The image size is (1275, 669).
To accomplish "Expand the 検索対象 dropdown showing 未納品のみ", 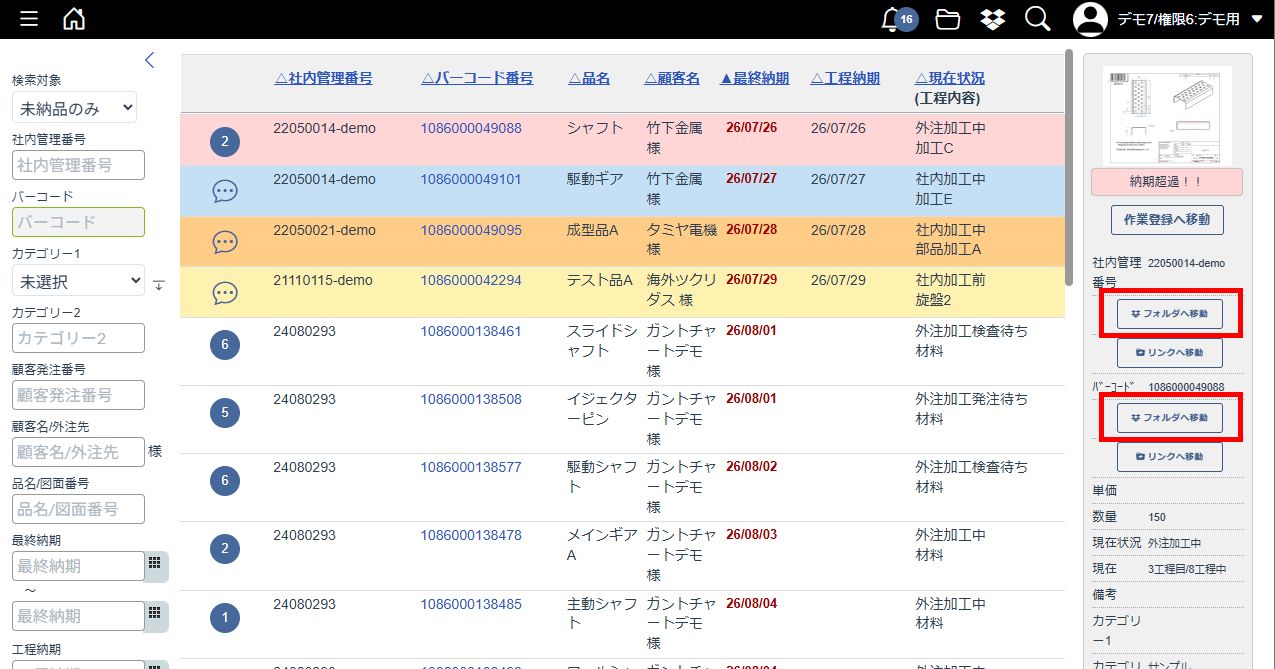I will 74,107.
